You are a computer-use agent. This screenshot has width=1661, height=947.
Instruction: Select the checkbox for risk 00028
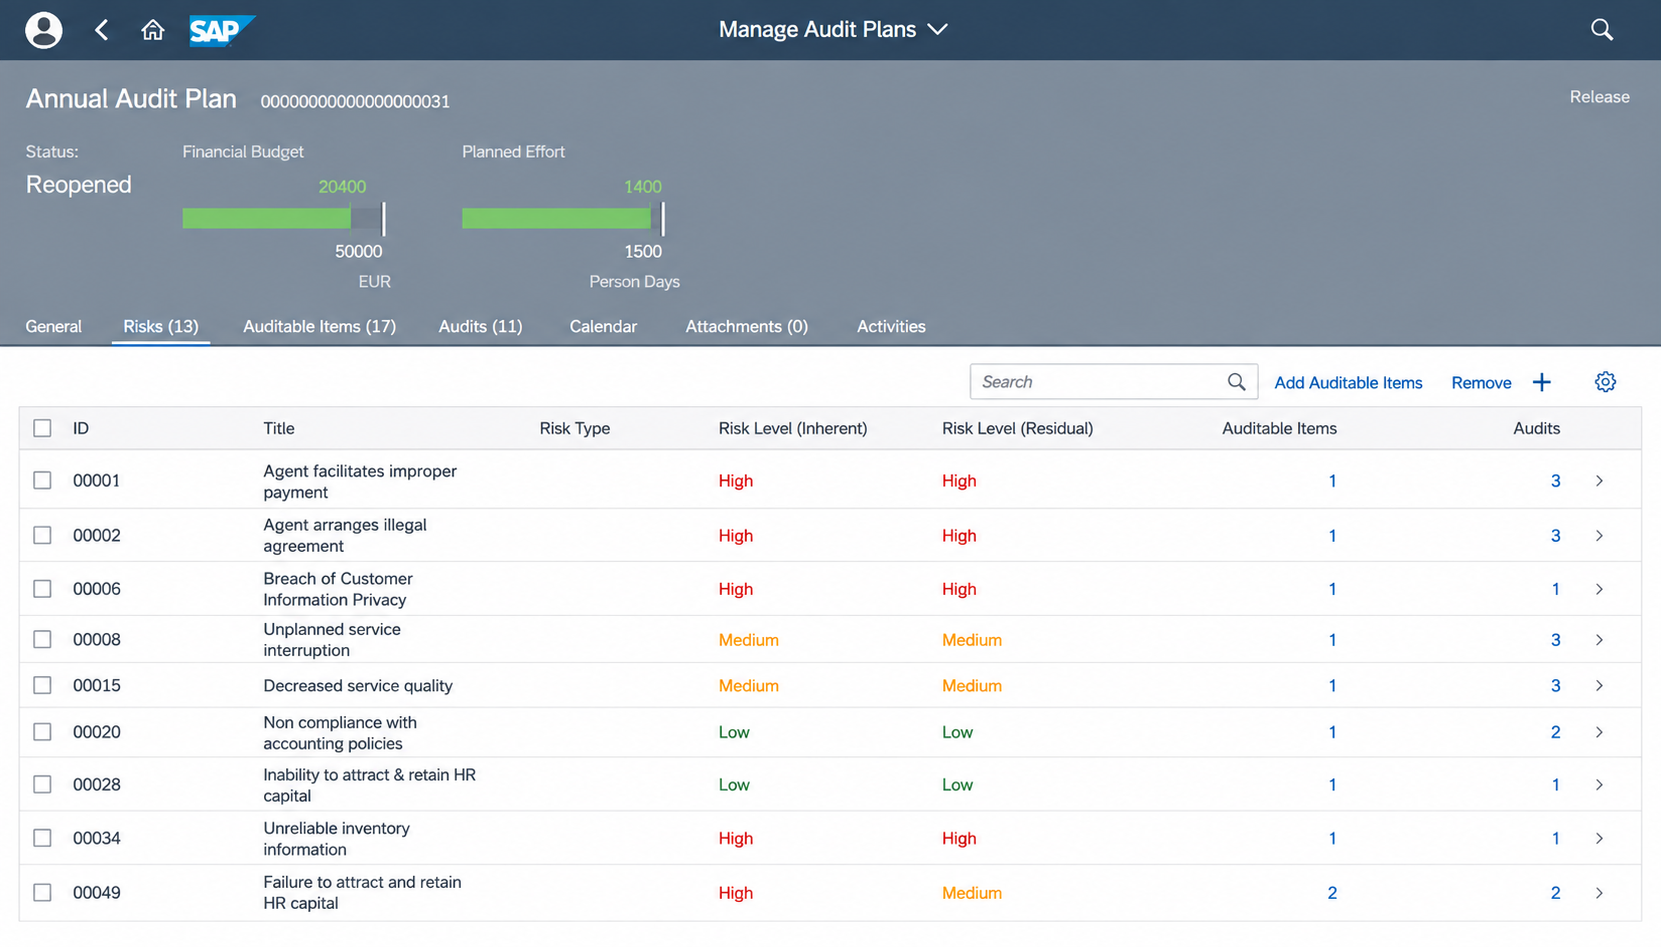[42, 784]
